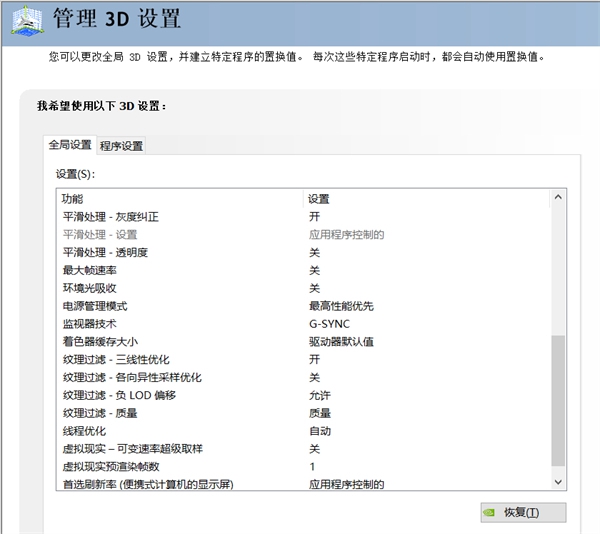
Task: Click the 设置 column header
Action: pyautogui.click(x=427, y=199)
